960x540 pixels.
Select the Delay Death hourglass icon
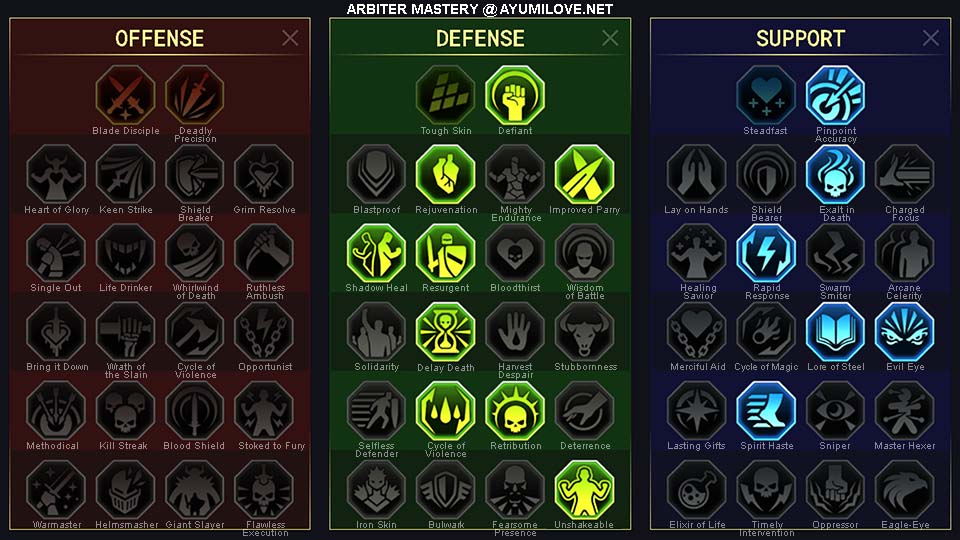(x=446, y=332)
